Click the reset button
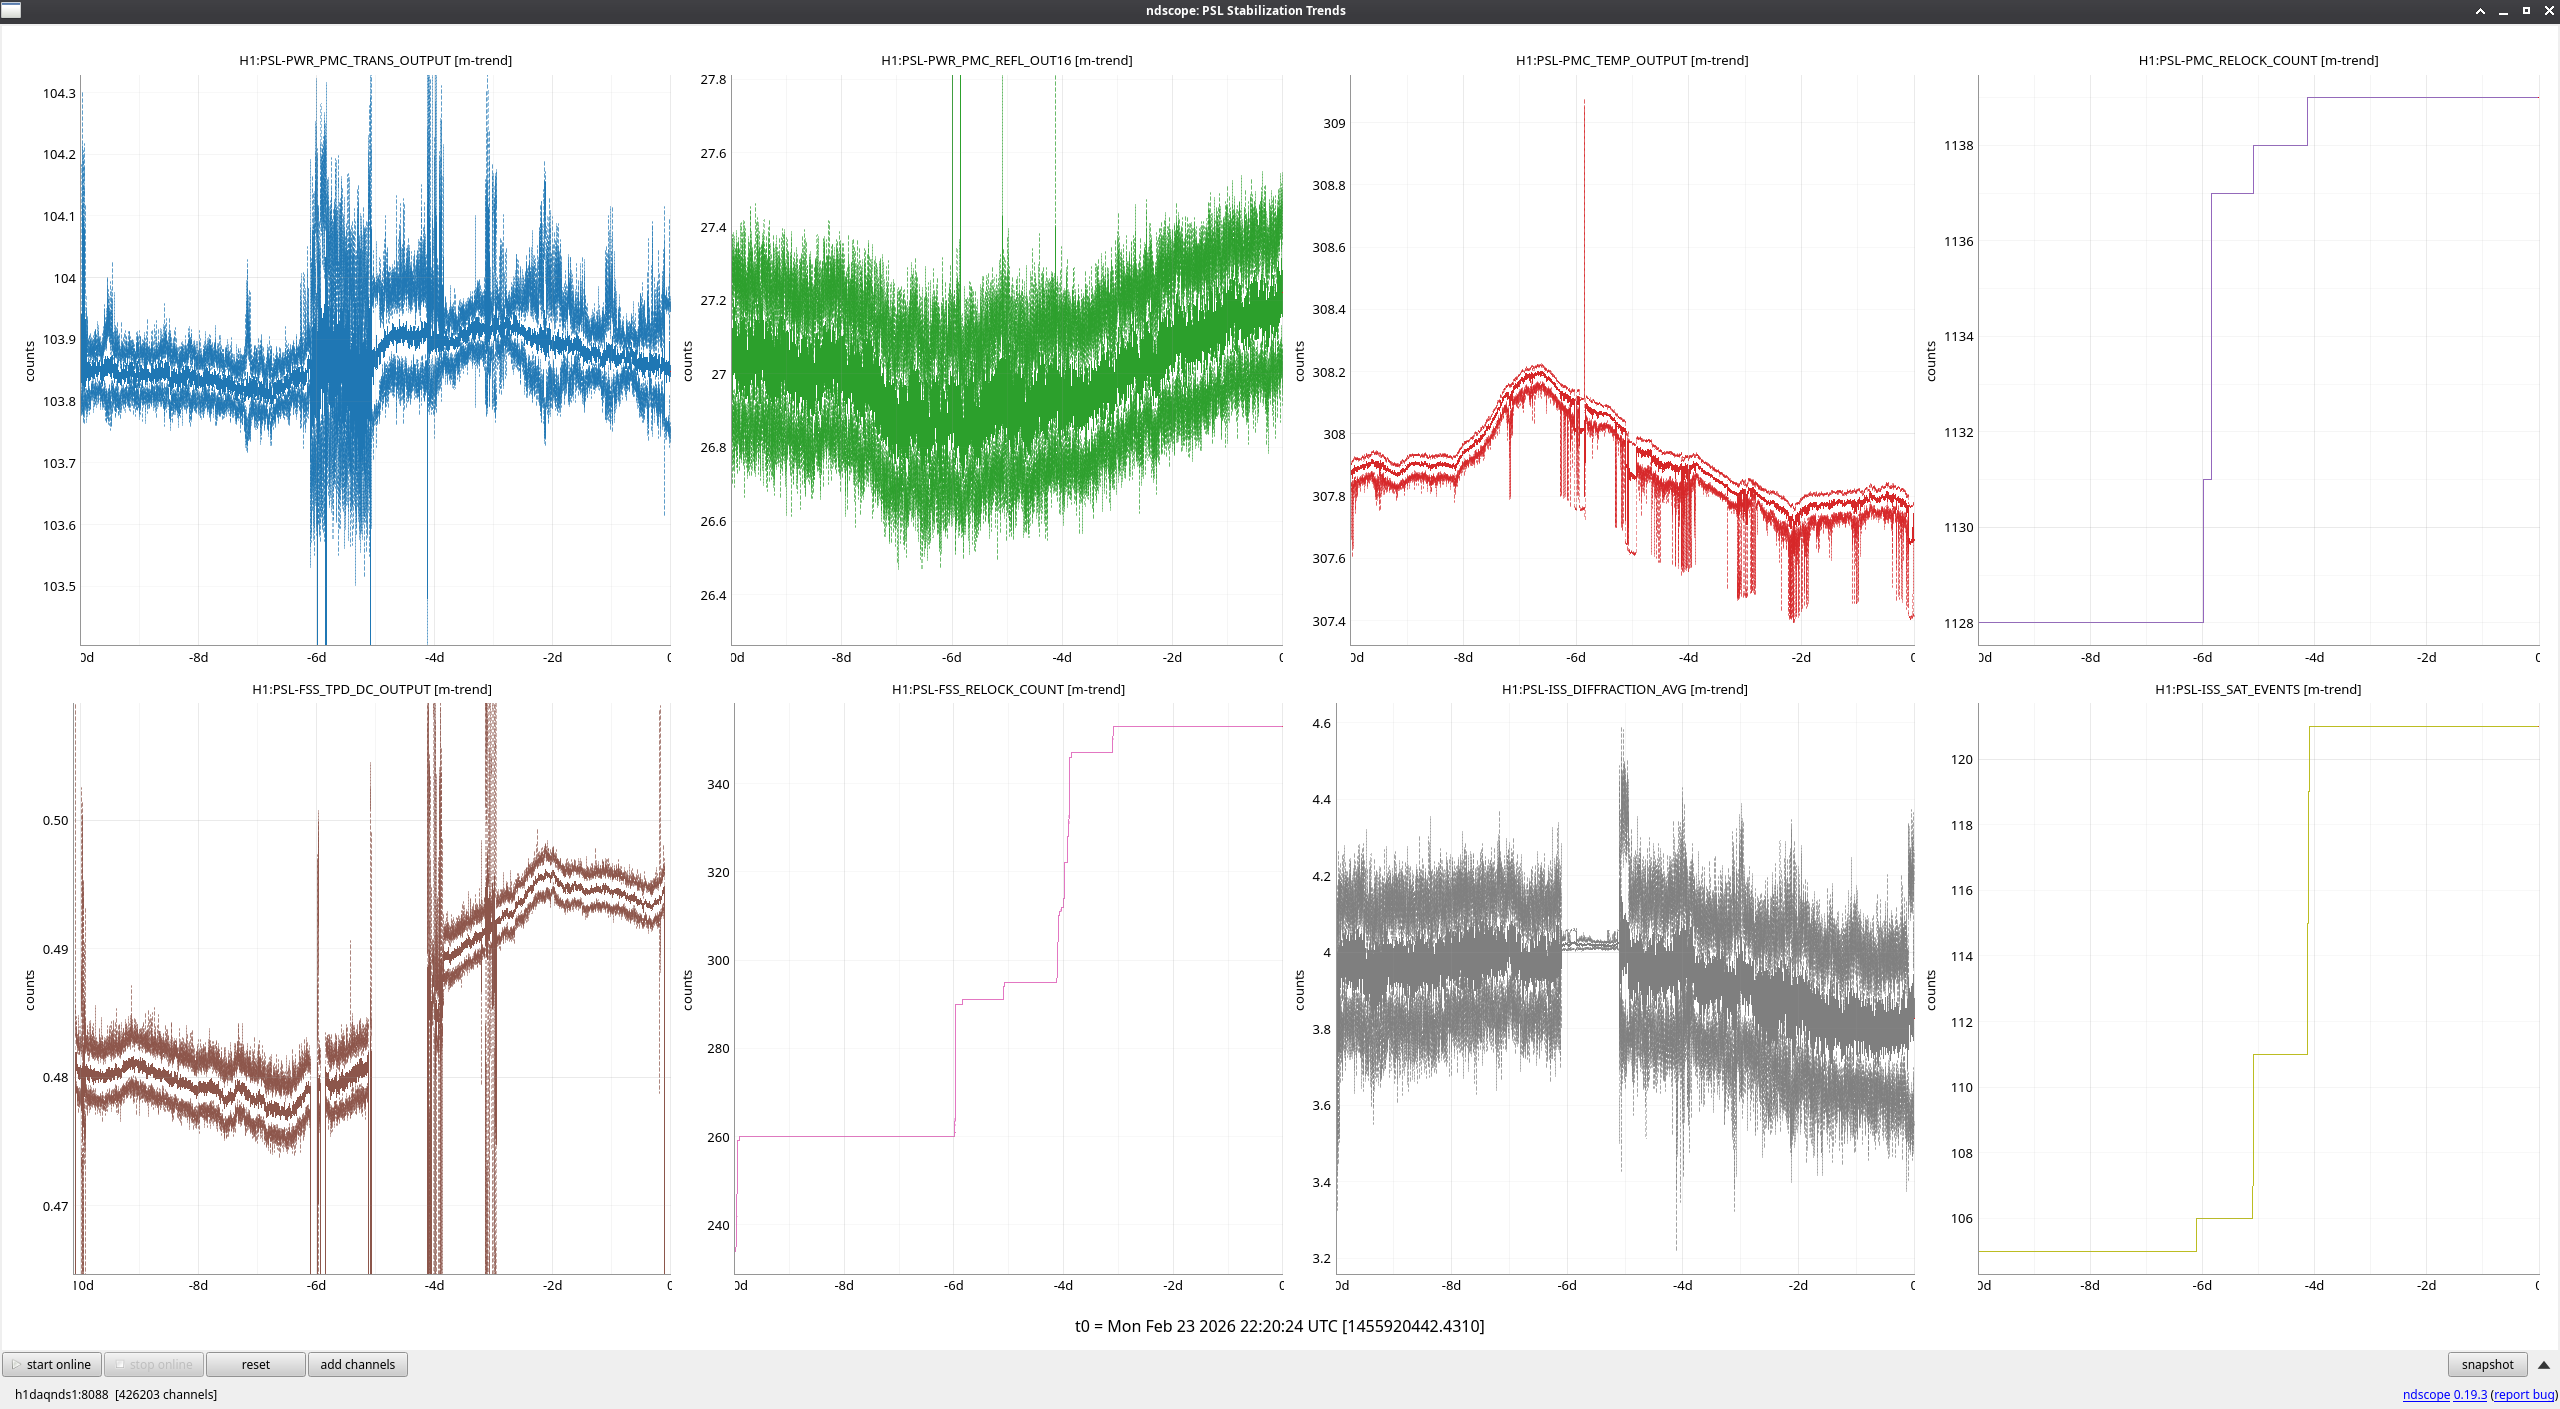 (x=255, y=1364)
